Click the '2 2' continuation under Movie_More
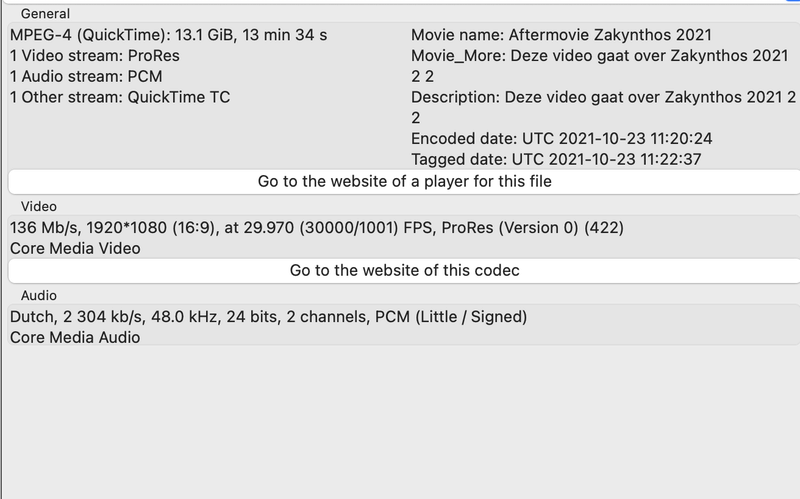 [x=421, y=76]
